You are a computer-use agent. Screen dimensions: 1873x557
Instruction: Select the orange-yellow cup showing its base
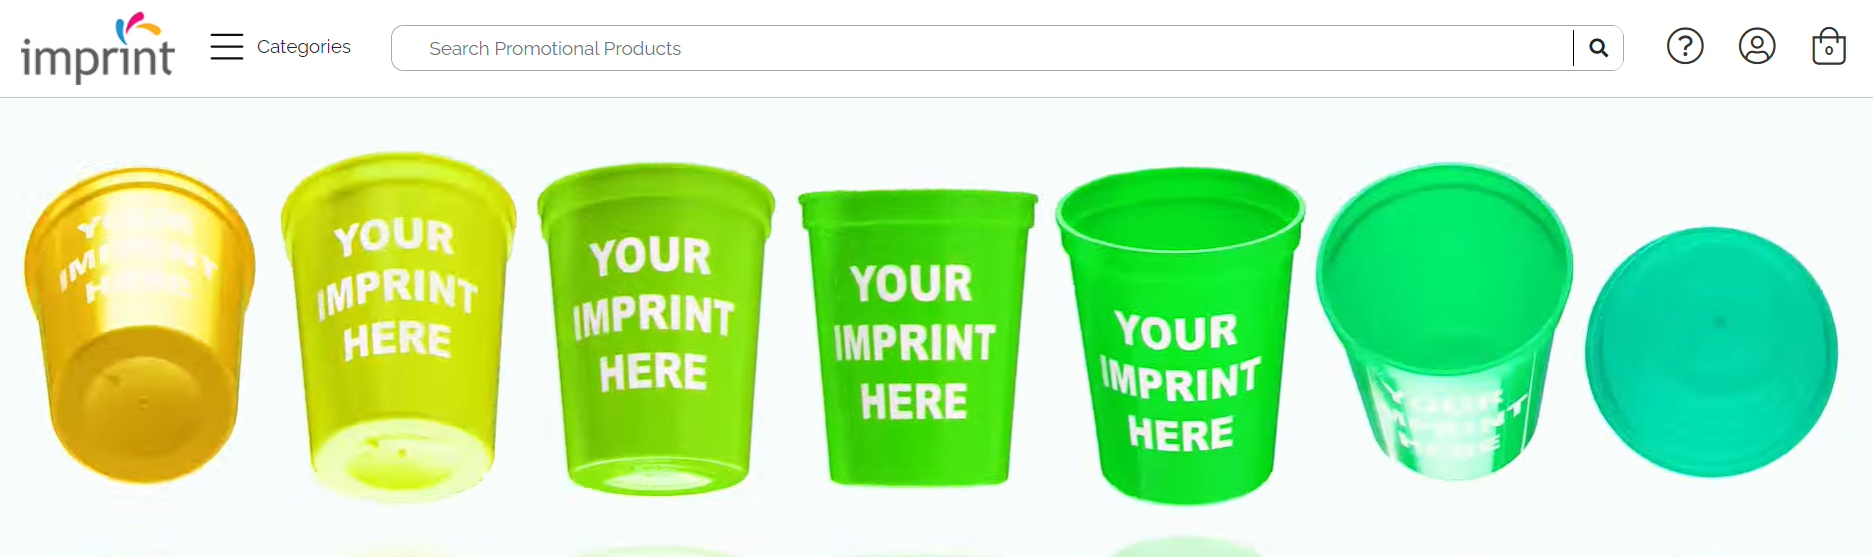[x=139, y=325]
